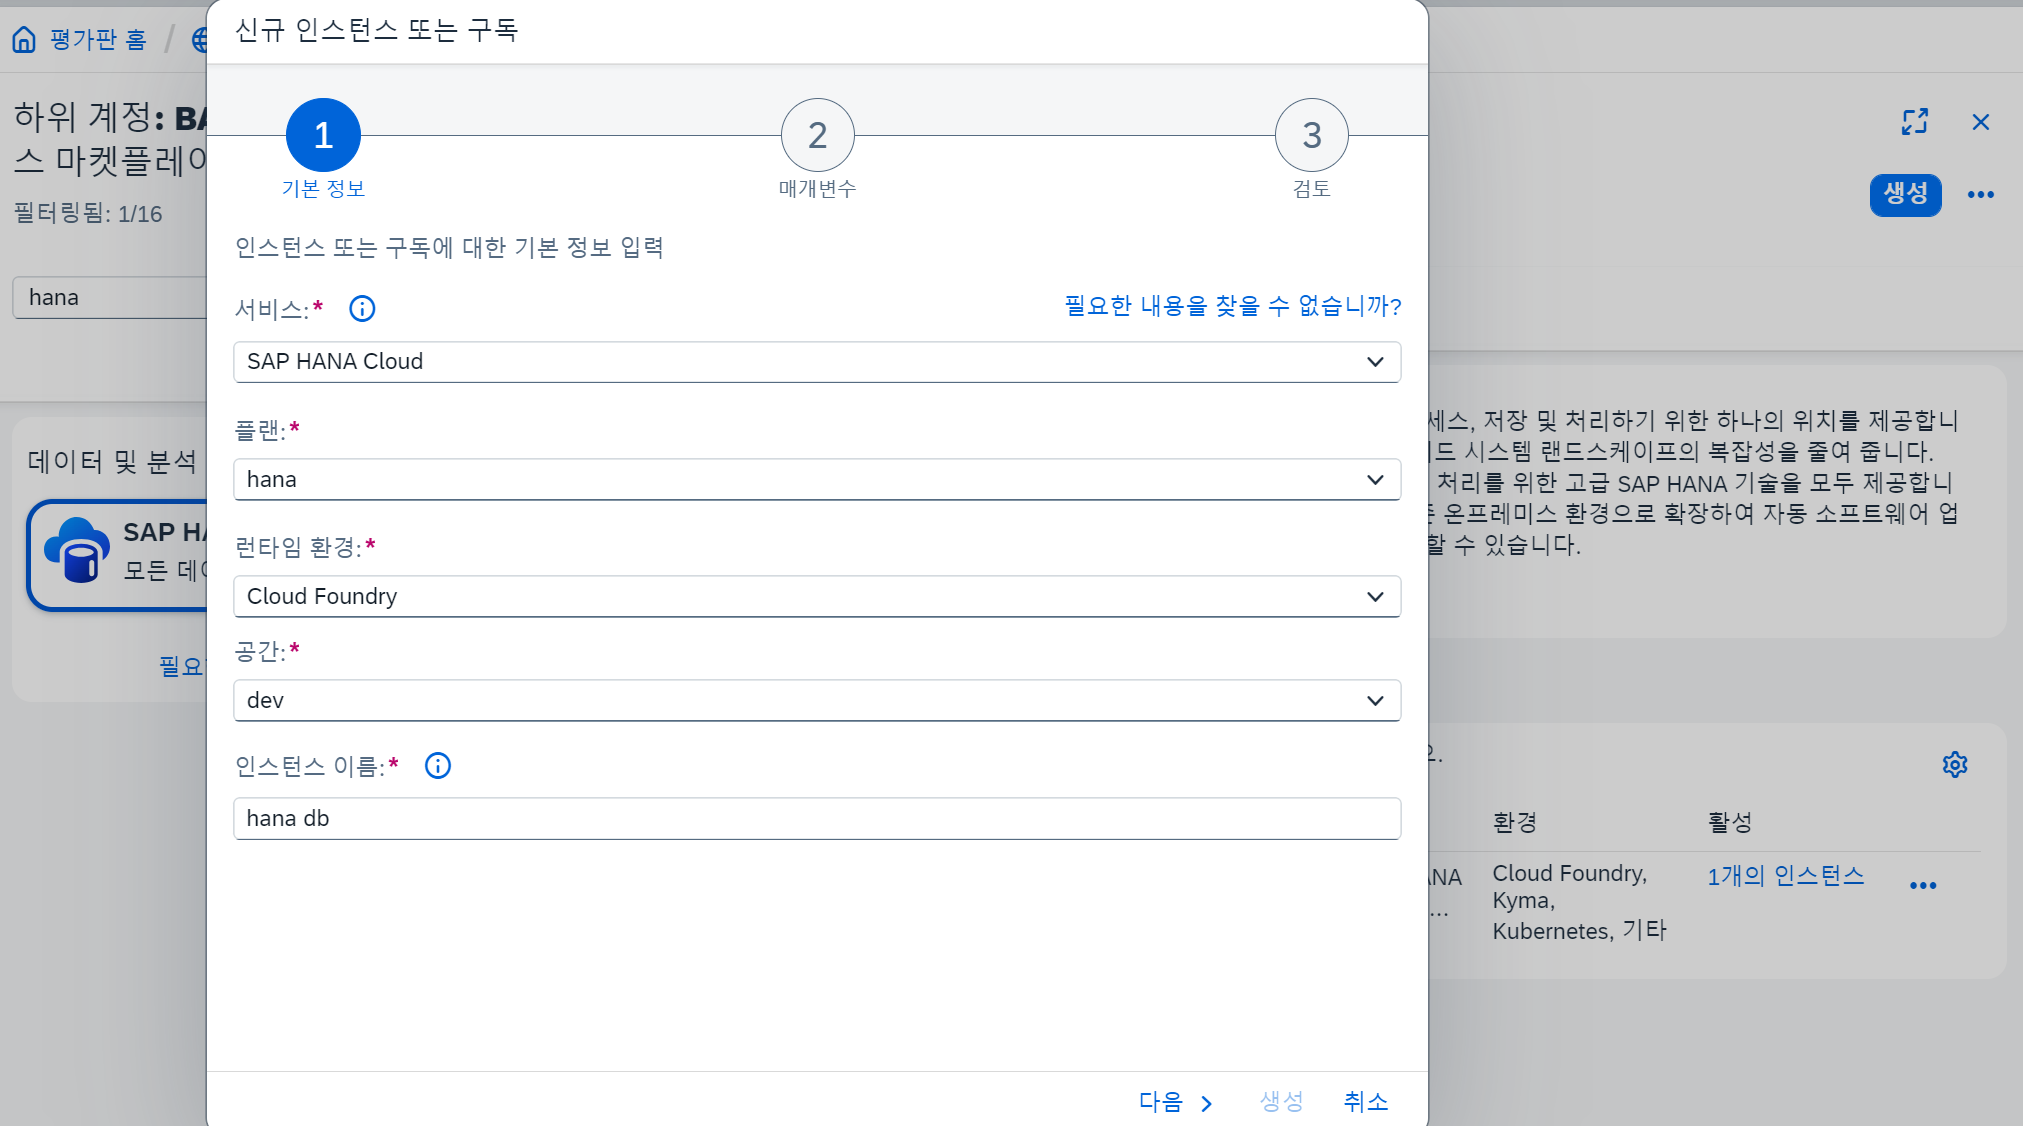Select wizard step 1 기본 정보
The width and height of the screenshot is (2023, 1126).
pos(323,135)
